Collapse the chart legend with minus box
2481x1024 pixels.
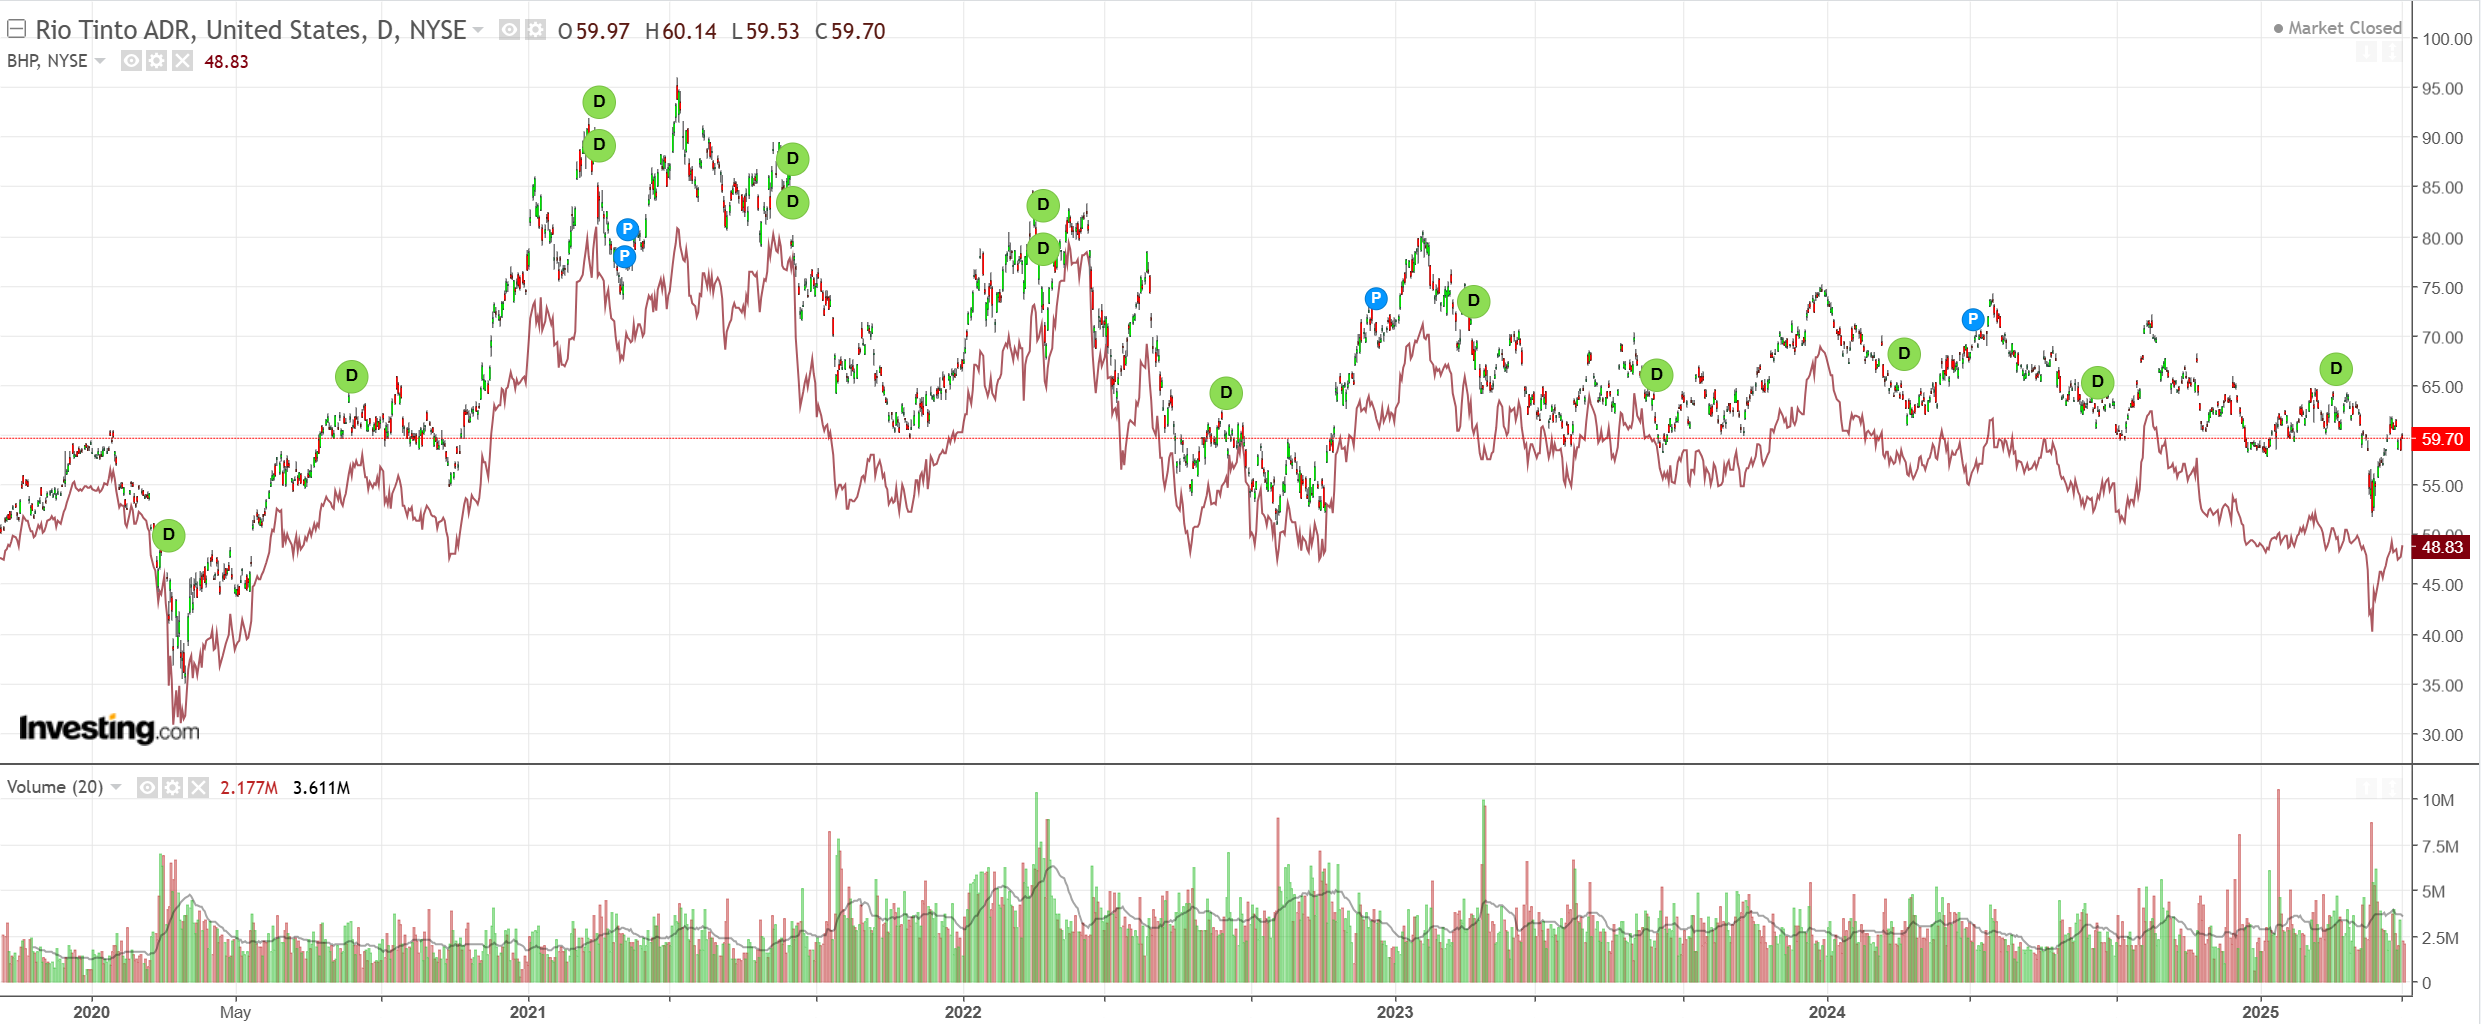pos(16,29)
